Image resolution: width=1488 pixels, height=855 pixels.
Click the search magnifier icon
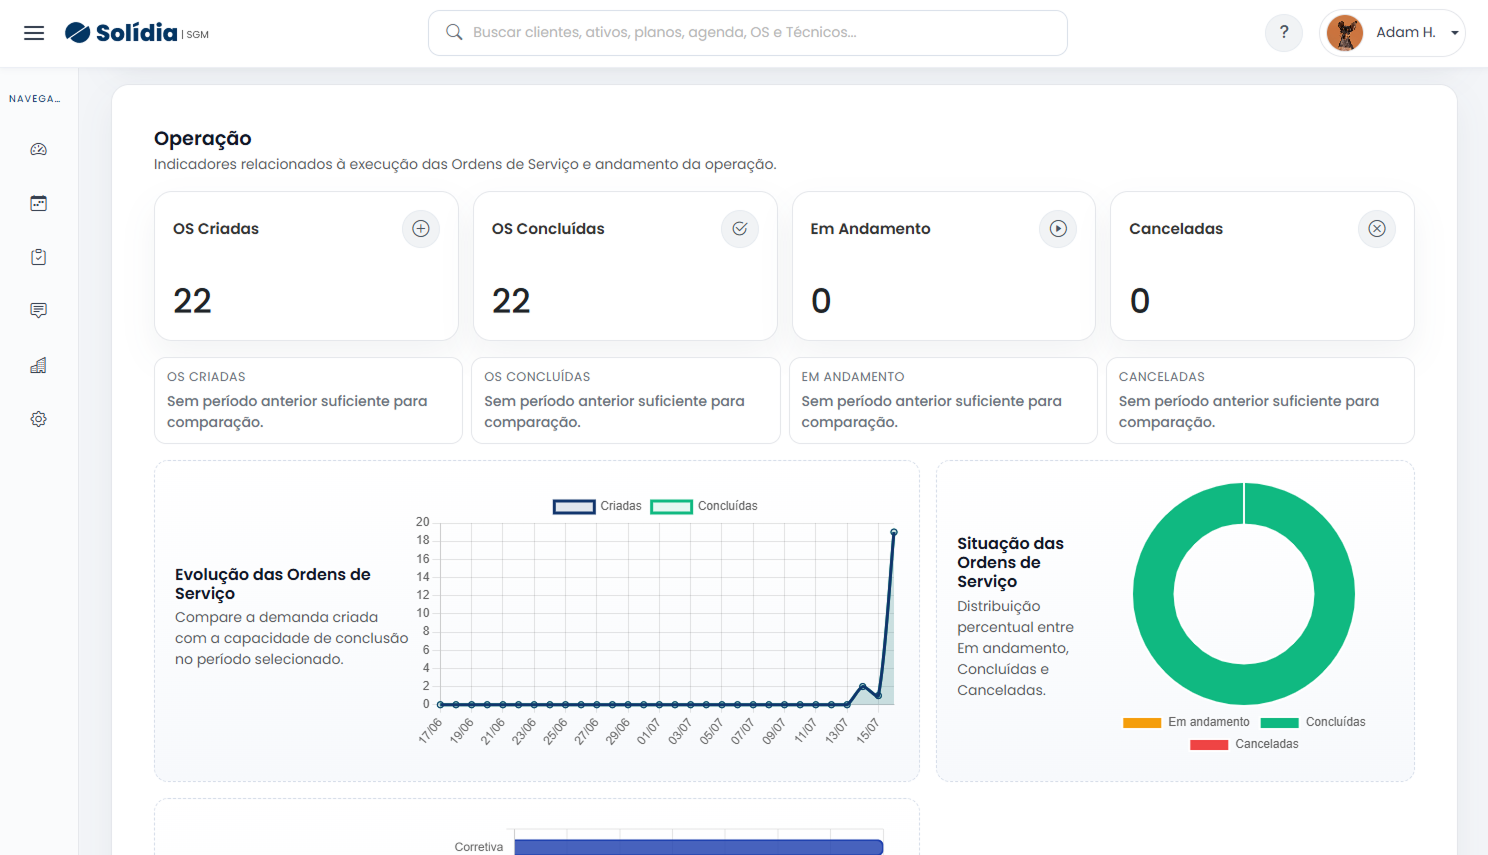point(454,32)
